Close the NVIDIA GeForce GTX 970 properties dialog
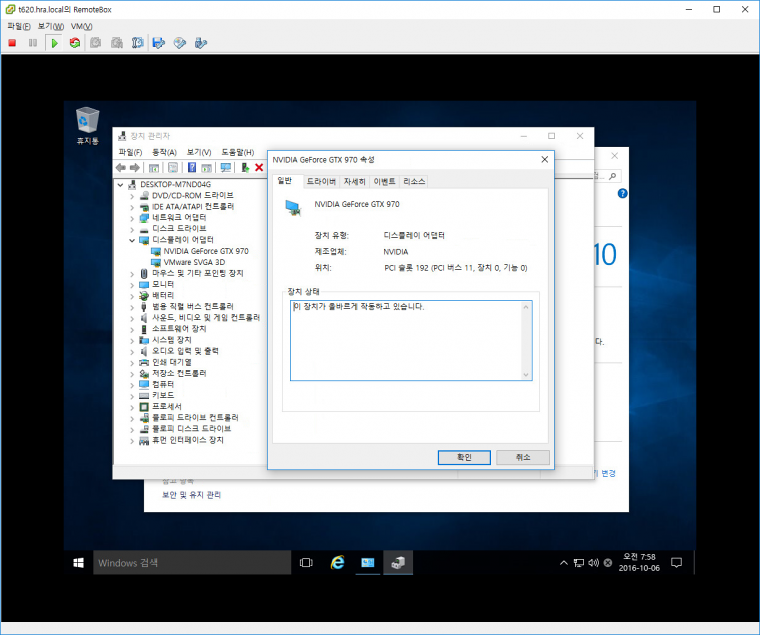 coord(544,159)
